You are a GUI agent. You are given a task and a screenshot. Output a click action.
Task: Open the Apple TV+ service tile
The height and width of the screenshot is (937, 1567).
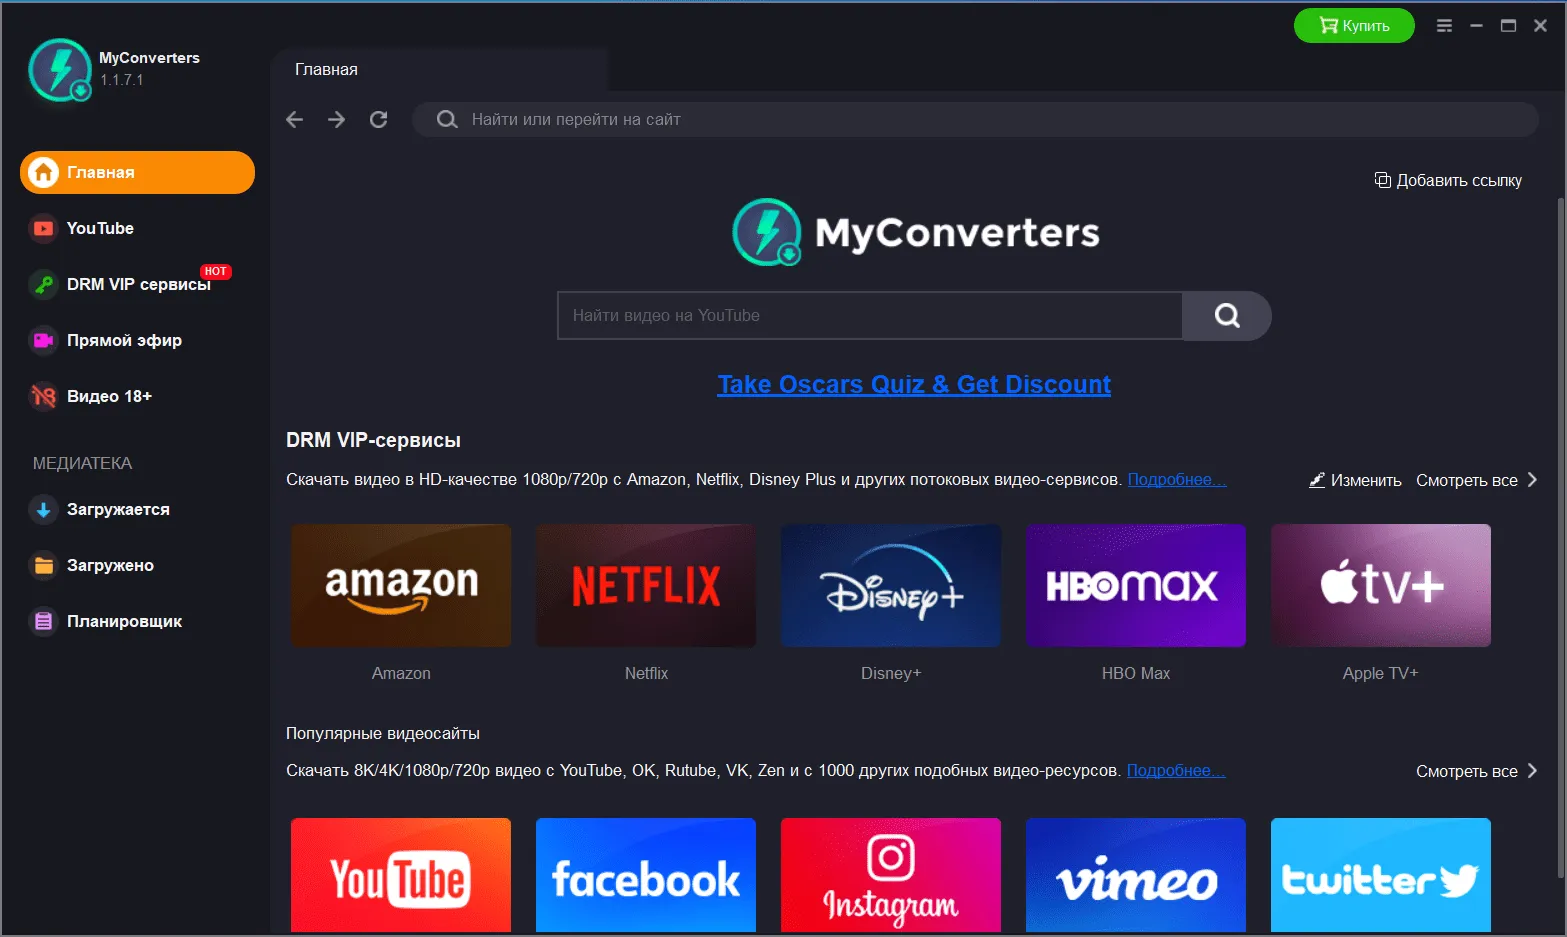point(1381,586)
